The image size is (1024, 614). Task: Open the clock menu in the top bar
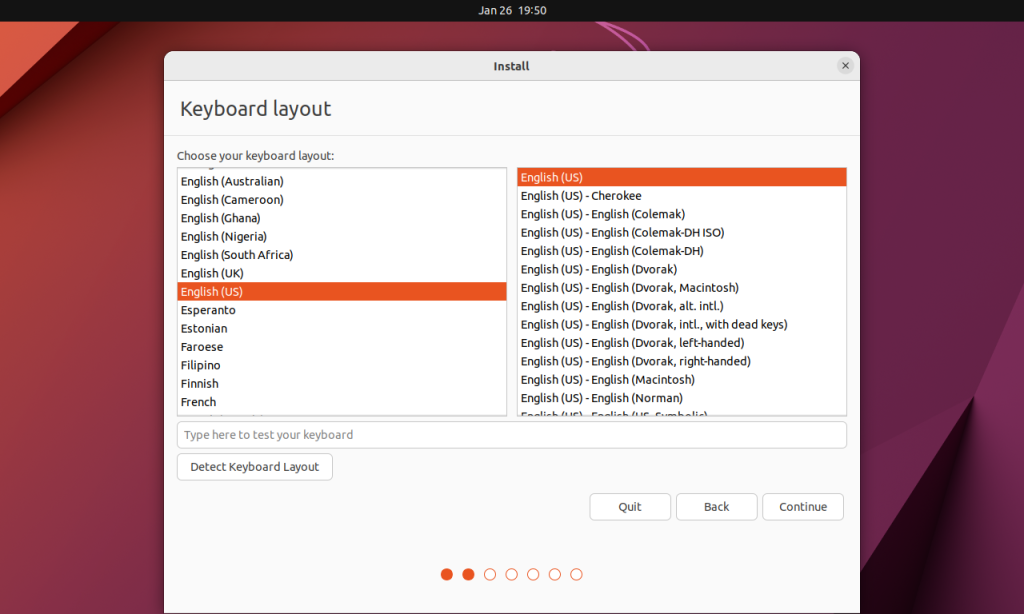(x=512, y=10)
